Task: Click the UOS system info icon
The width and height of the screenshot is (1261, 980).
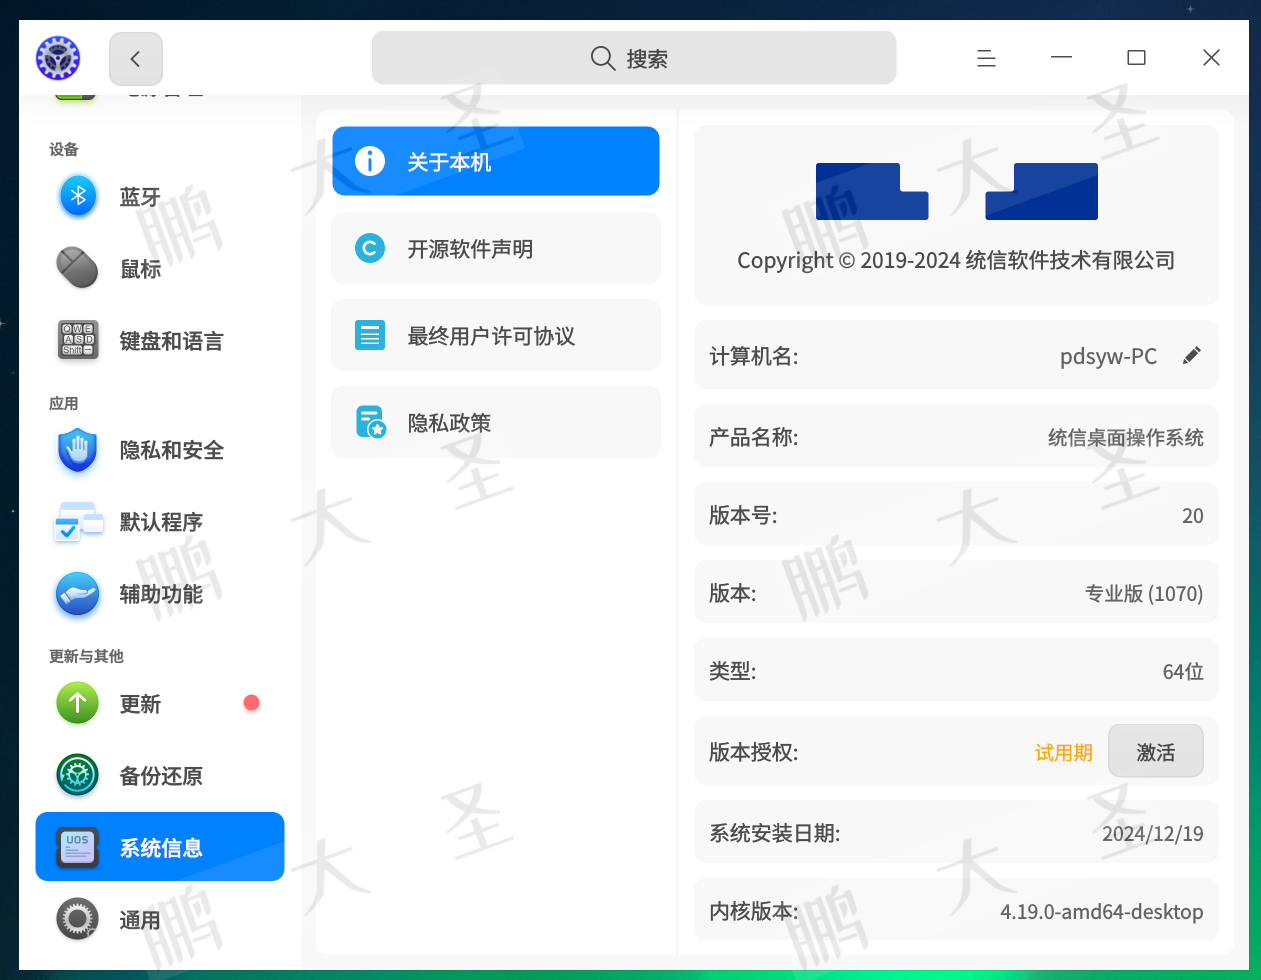Action: (x=78, y=847)
